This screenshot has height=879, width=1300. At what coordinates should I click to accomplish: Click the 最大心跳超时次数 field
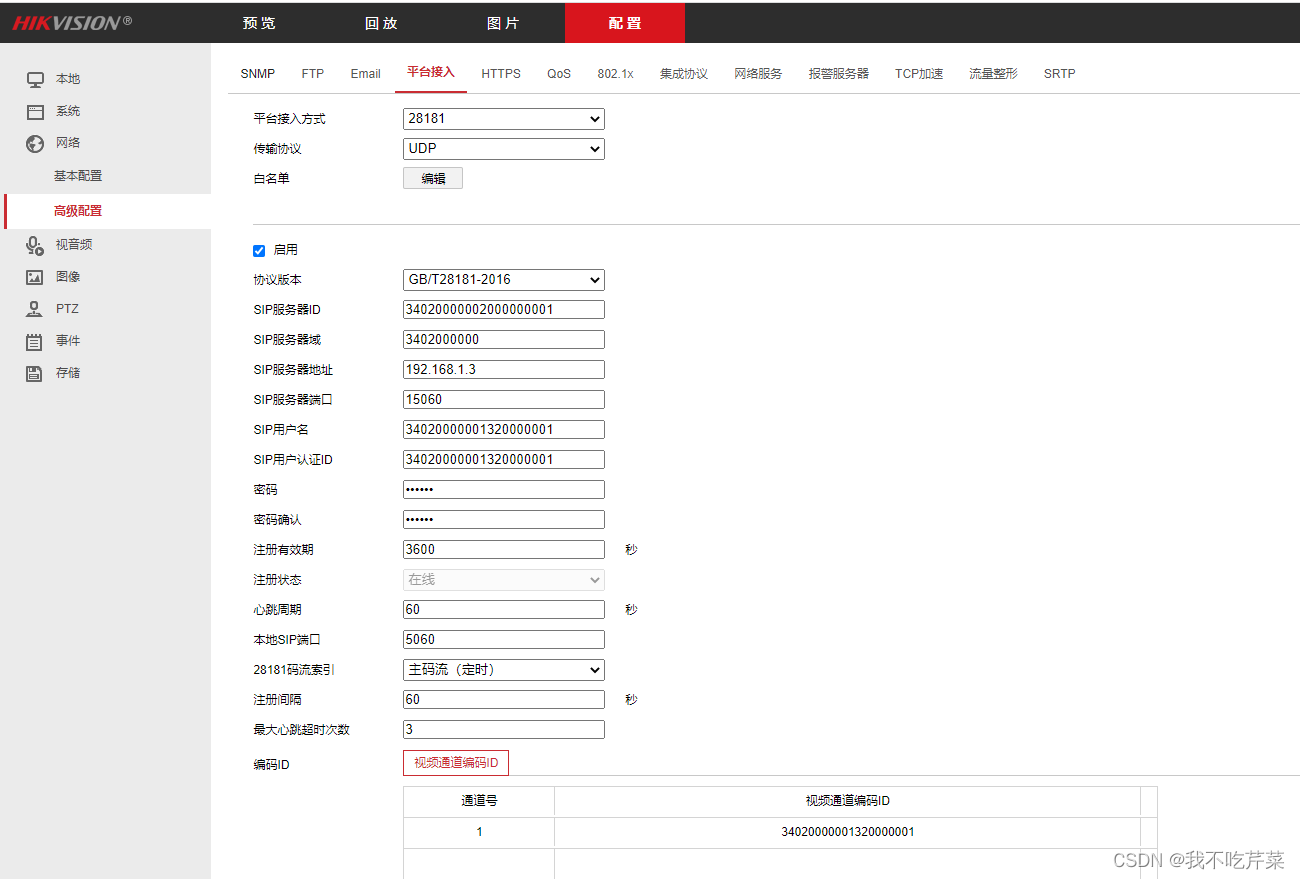[x=504, y=730]
